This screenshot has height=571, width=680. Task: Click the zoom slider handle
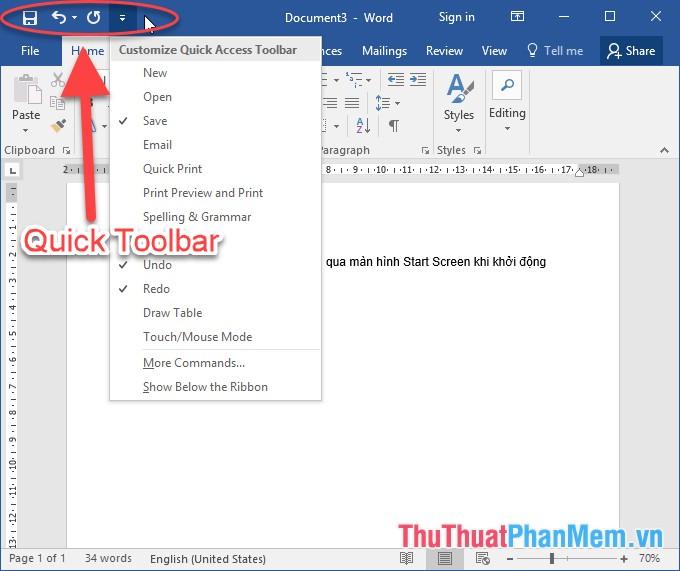[552, 558]
